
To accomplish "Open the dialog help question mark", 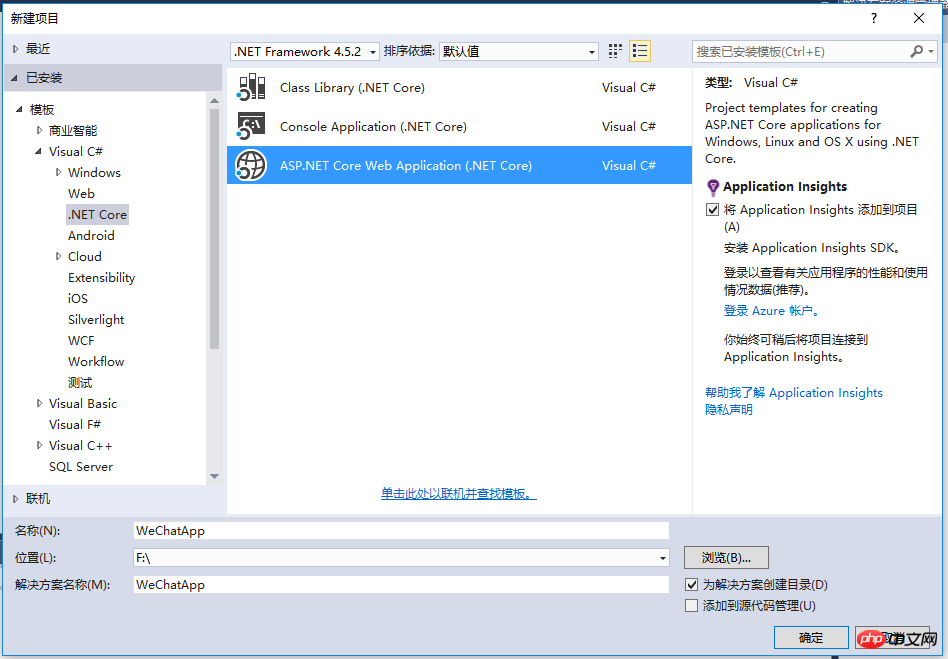I will click(874, 18).
